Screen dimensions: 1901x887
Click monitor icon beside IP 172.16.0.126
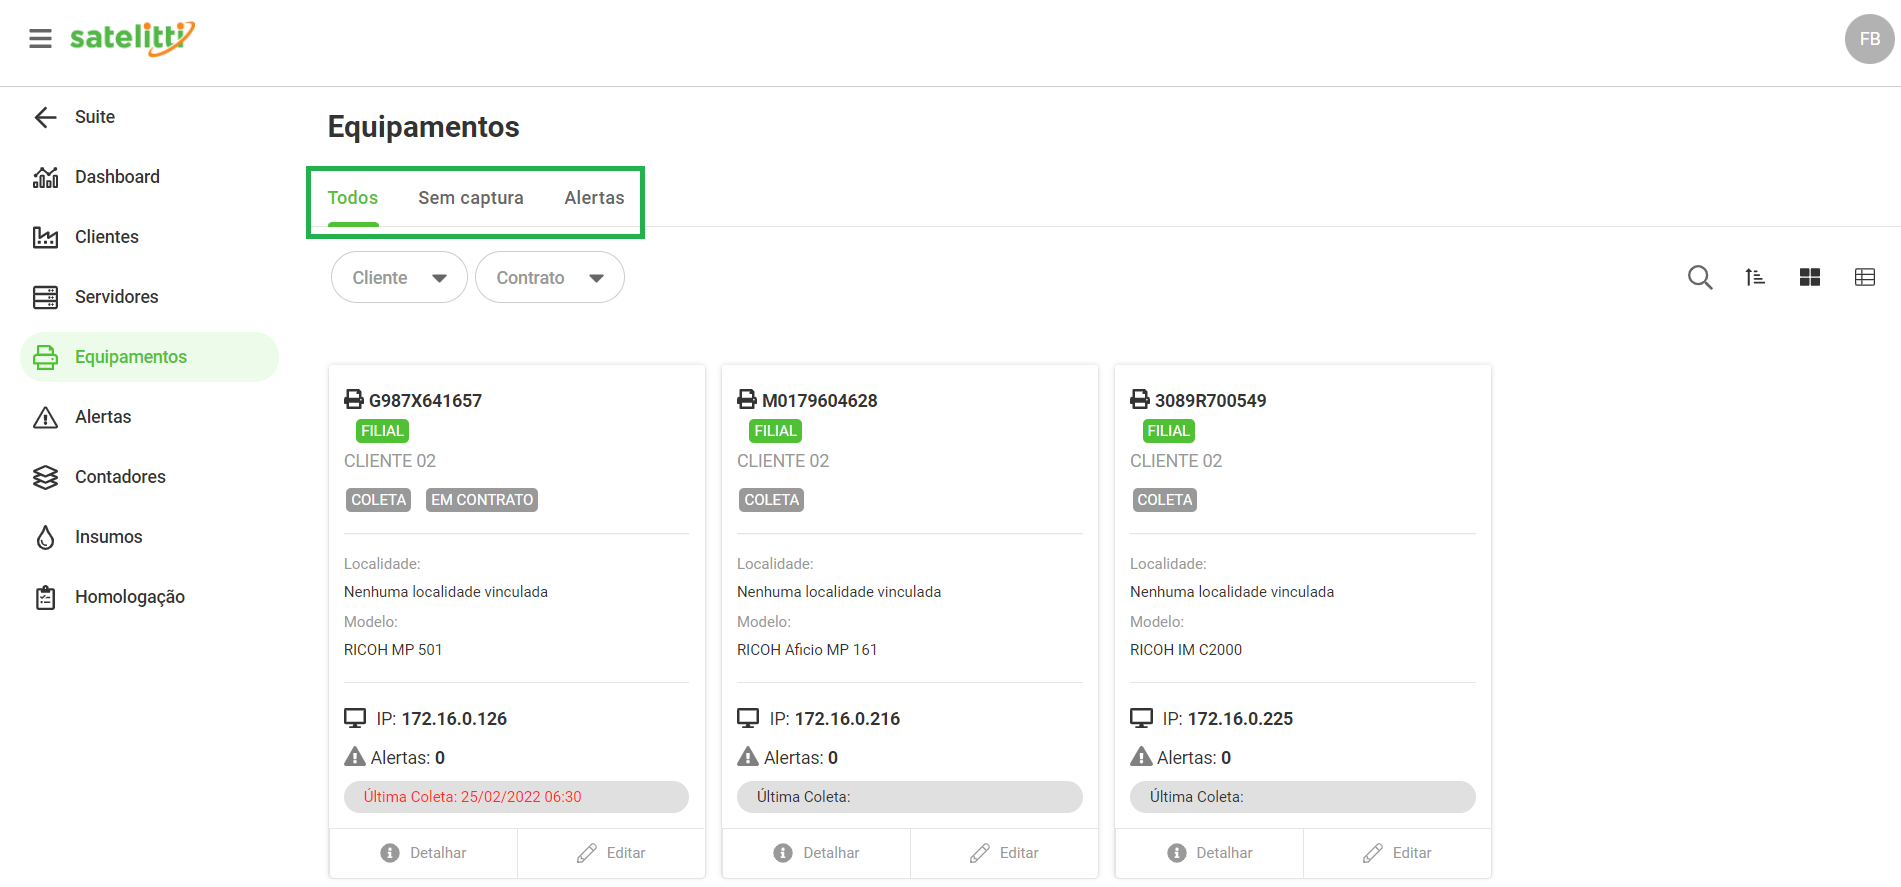355,718
